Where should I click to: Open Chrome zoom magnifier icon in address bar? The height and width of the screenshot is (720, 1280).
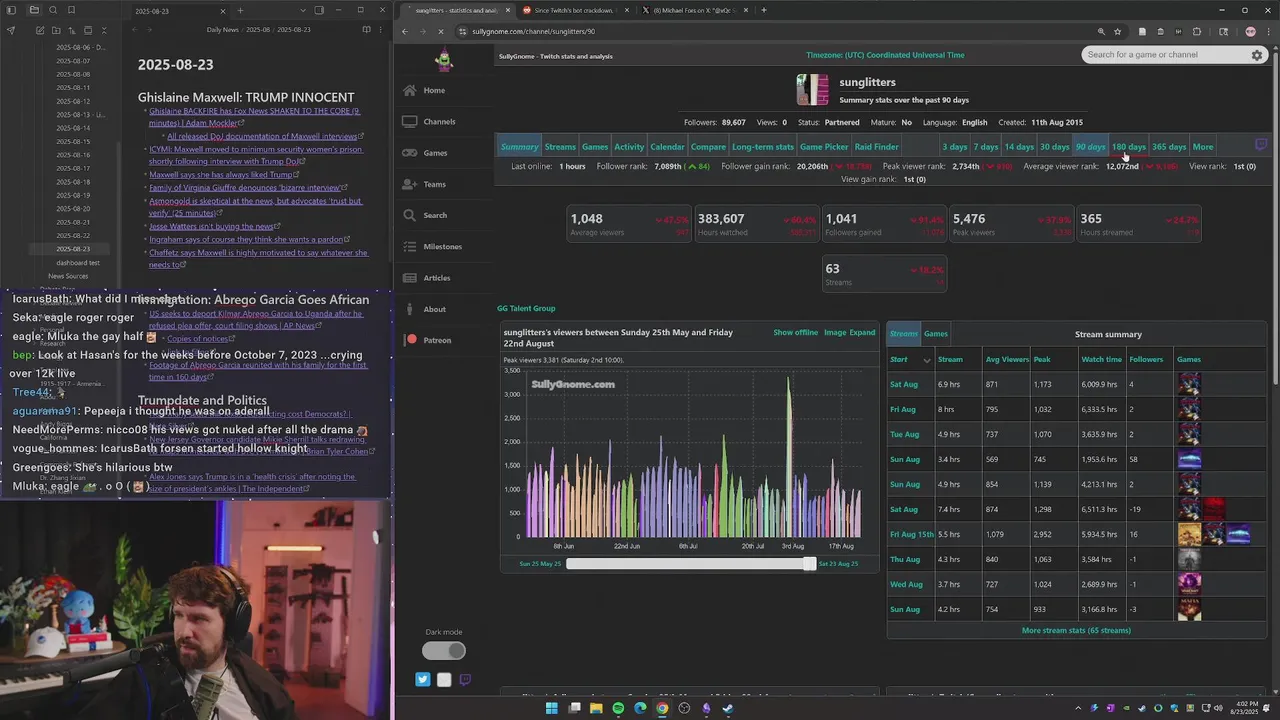click(x=1101, y=32)
